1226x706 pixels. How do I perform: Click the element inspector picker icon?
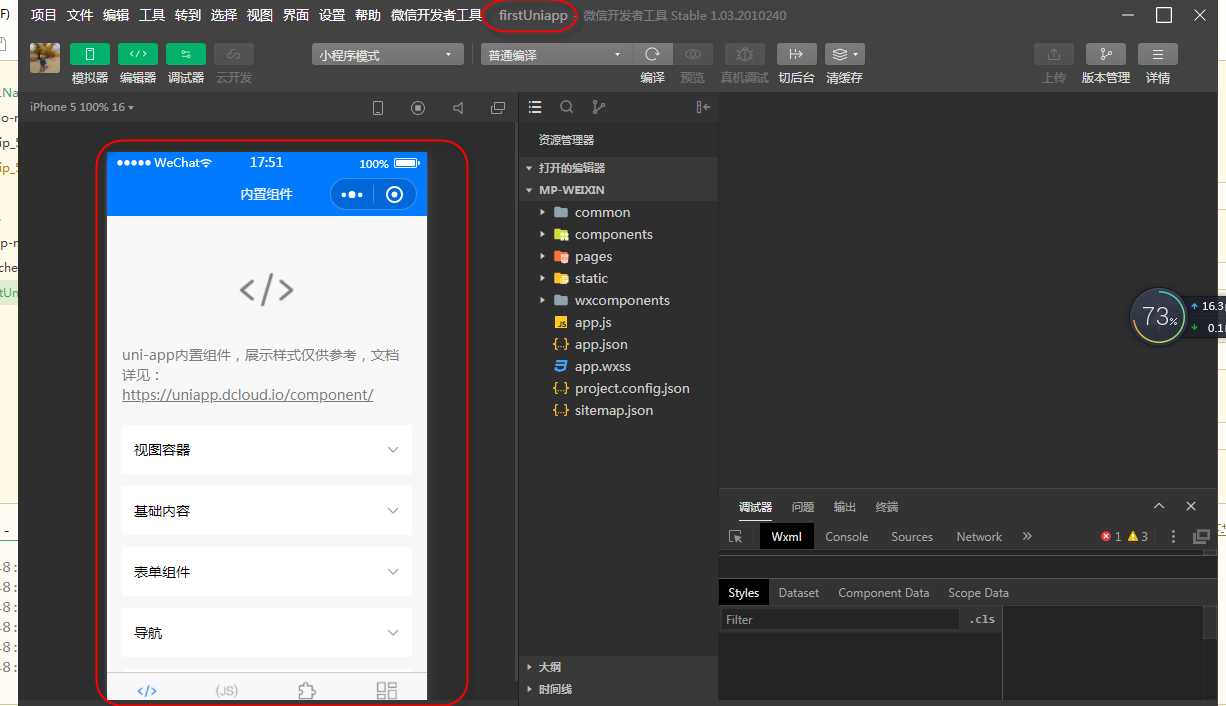(x=736, y=537)
